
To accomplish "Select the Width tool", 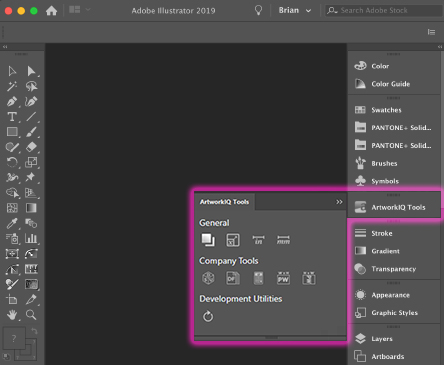I will tap(12, 177).
